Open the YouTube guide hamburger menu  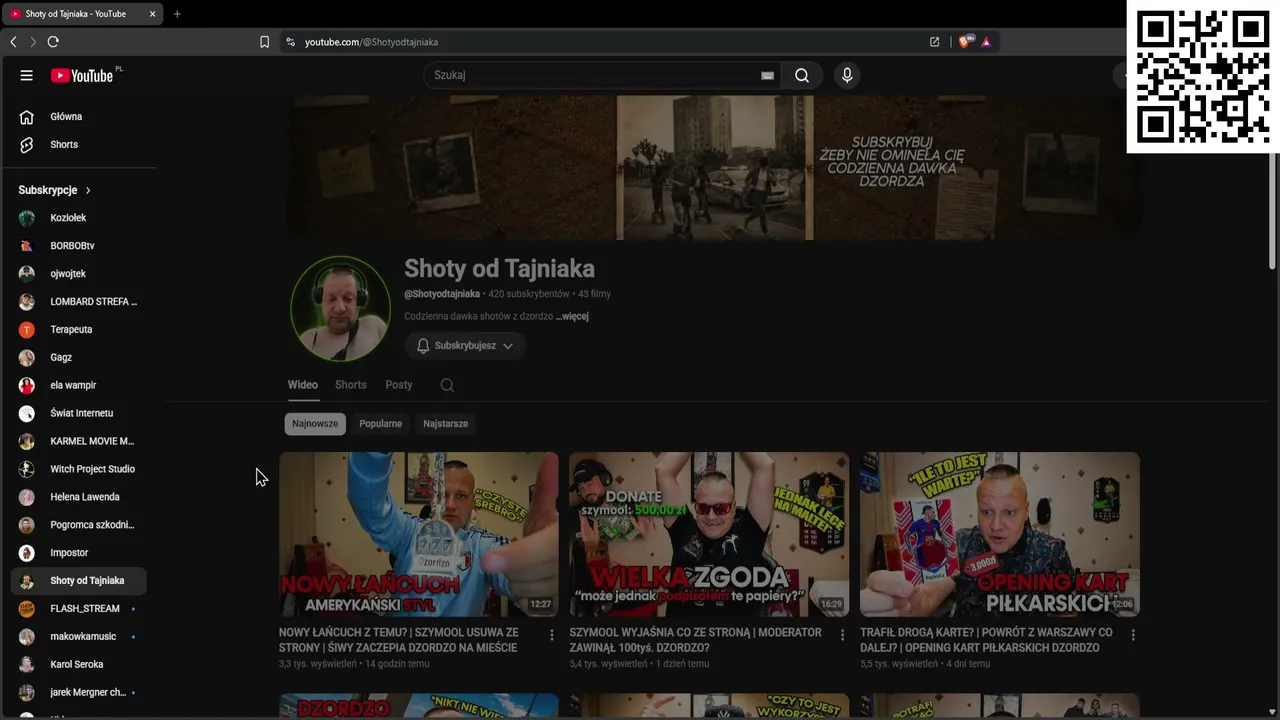27,75
